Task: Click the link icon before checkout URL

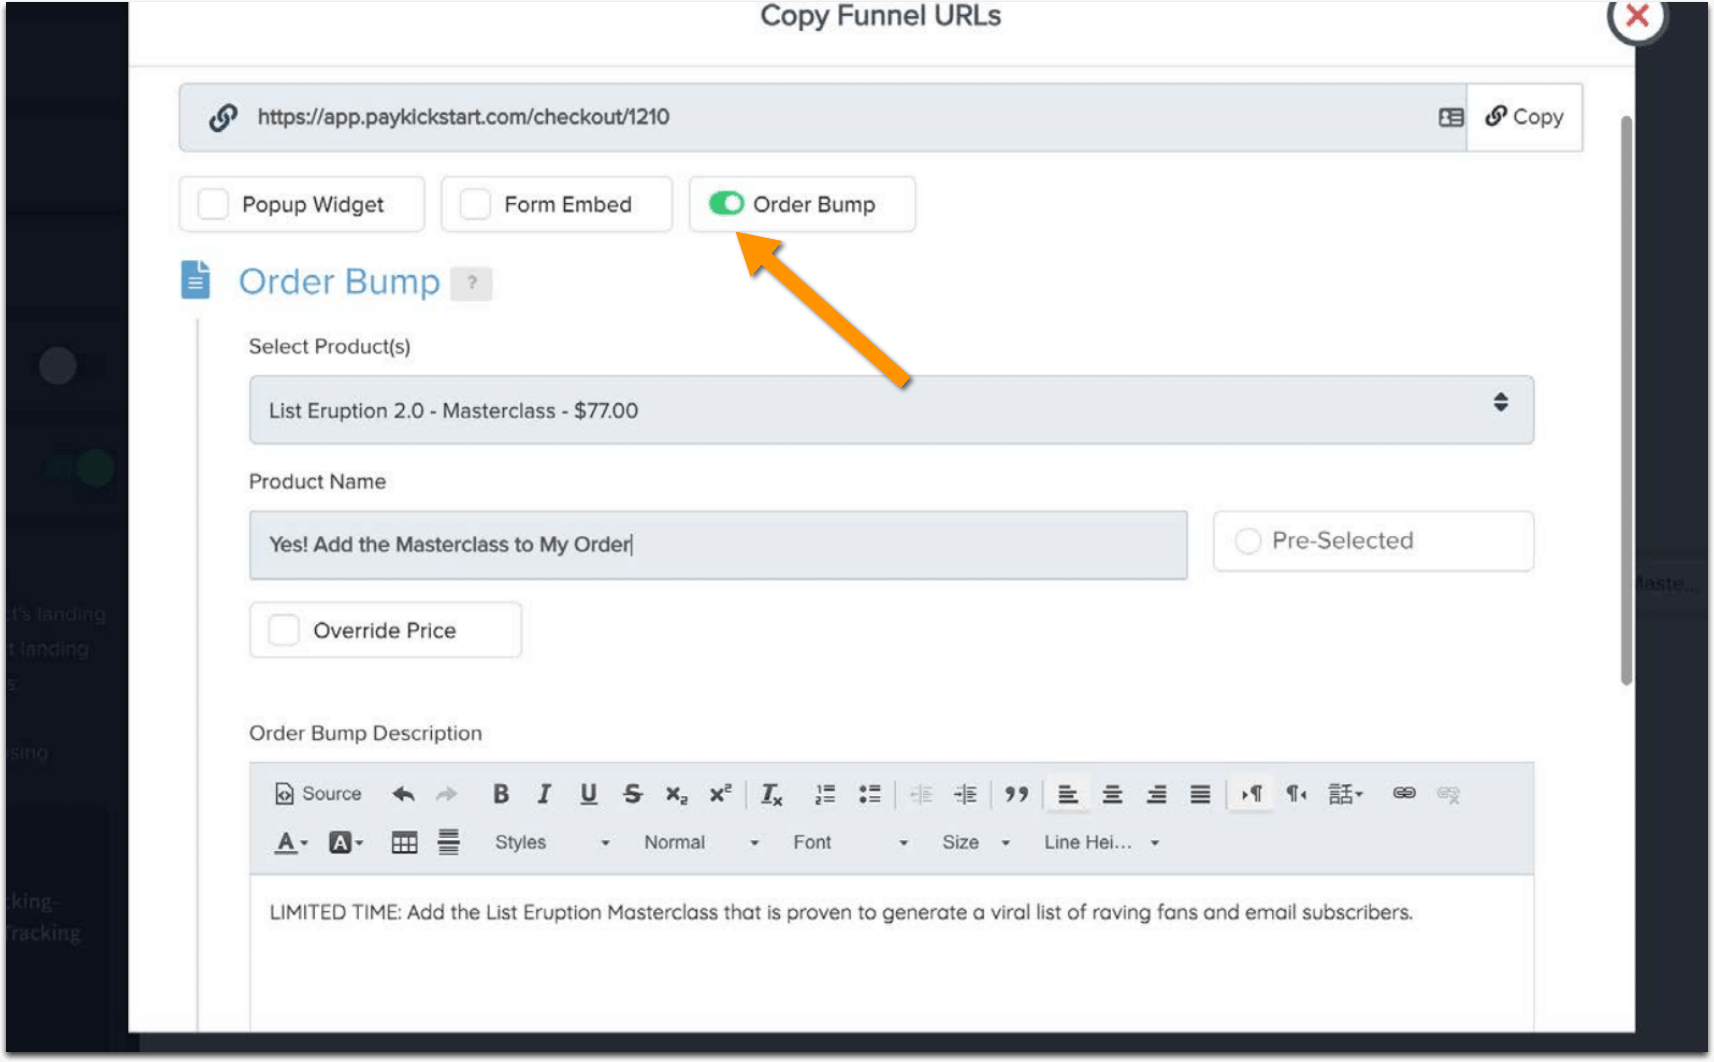Action: pyautogui.click(x=223, y=118)
